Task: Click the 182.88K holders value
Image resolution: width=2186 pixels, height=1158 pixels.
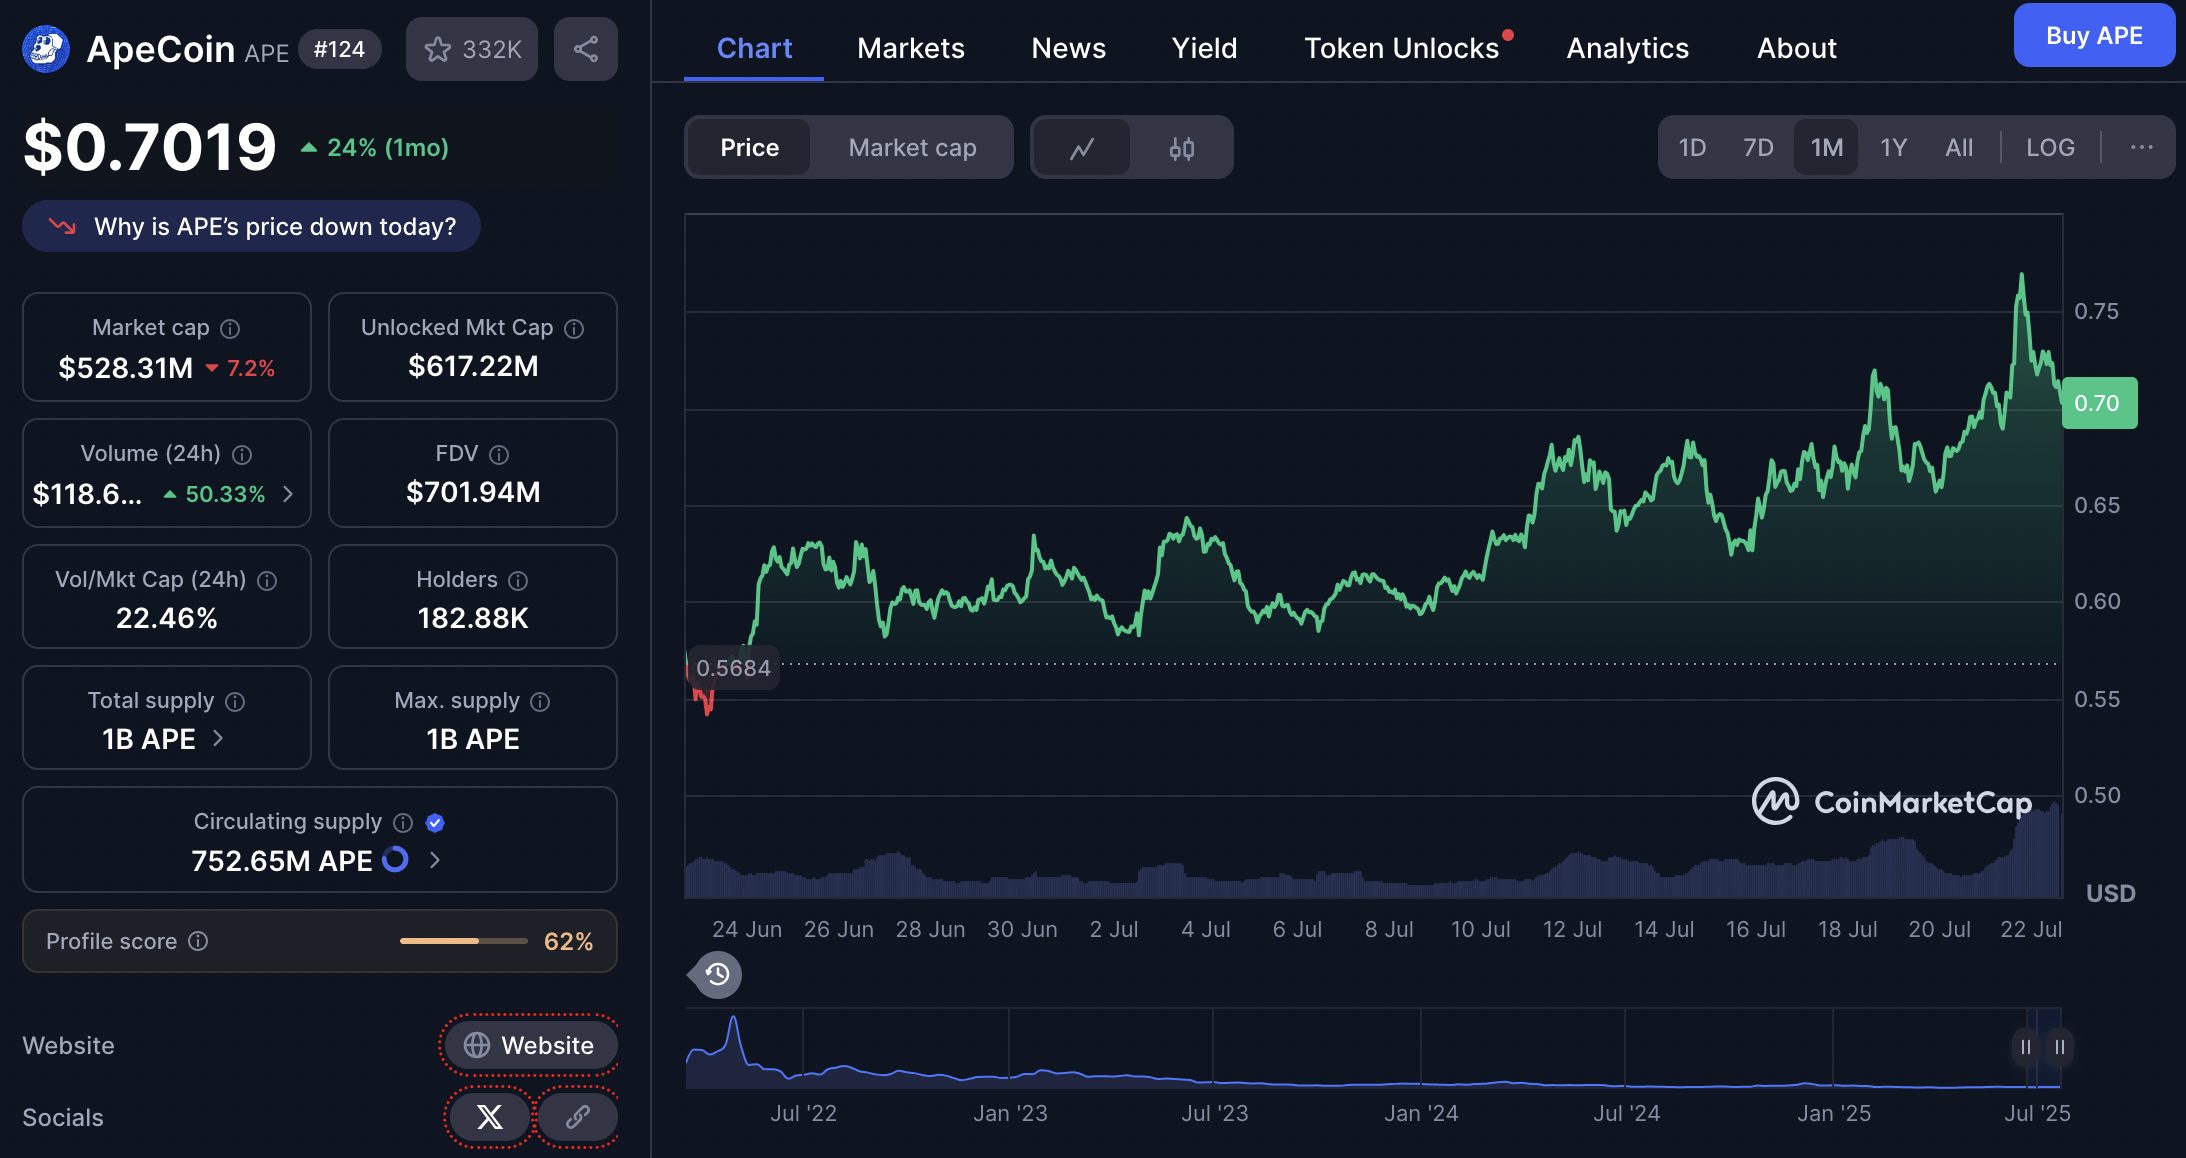Action: pyautogui.click(x=472, y=618)
